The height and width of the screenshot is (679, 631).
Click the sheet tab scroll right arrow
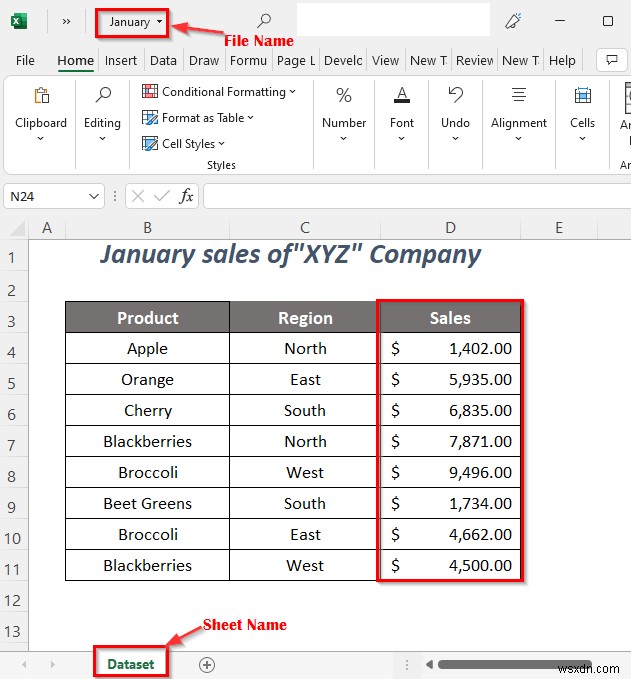[x=52, y=664]
